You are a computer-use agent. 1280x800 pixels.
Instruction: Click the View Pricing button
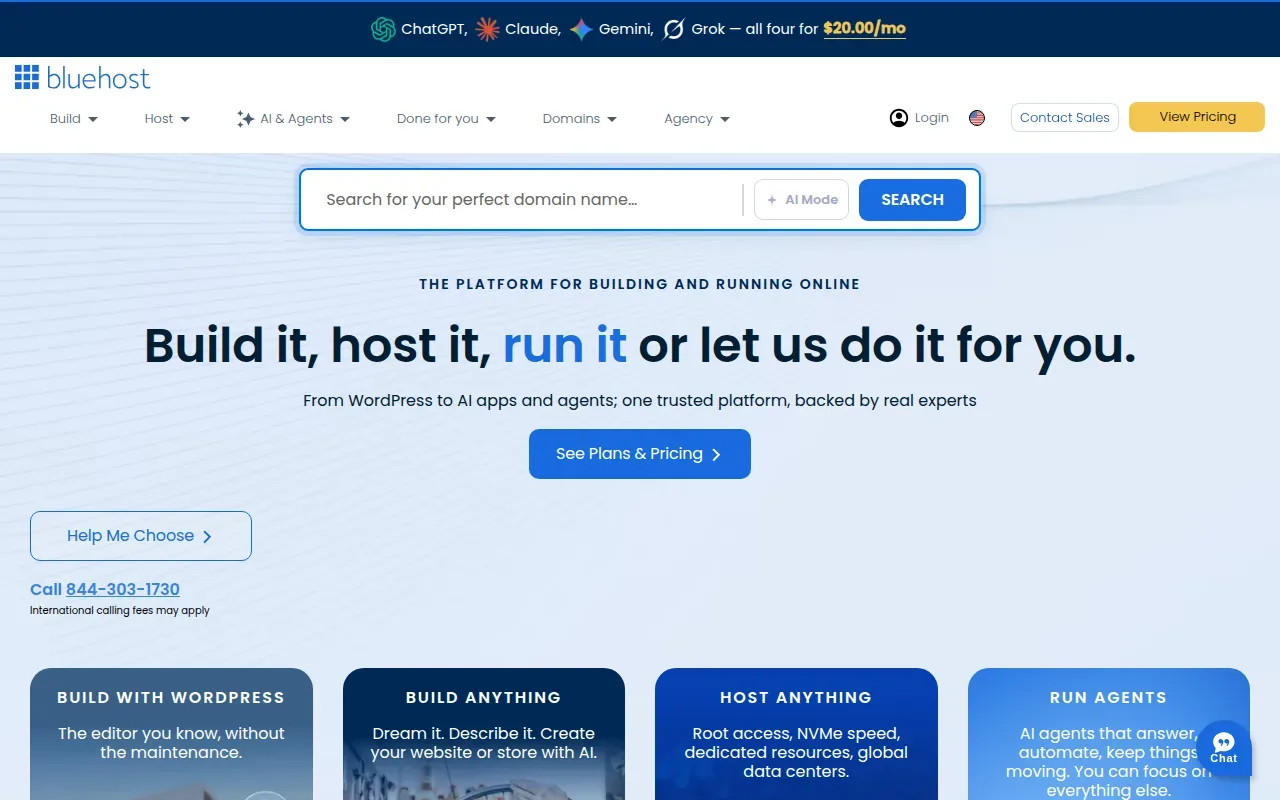point(1197,117)
